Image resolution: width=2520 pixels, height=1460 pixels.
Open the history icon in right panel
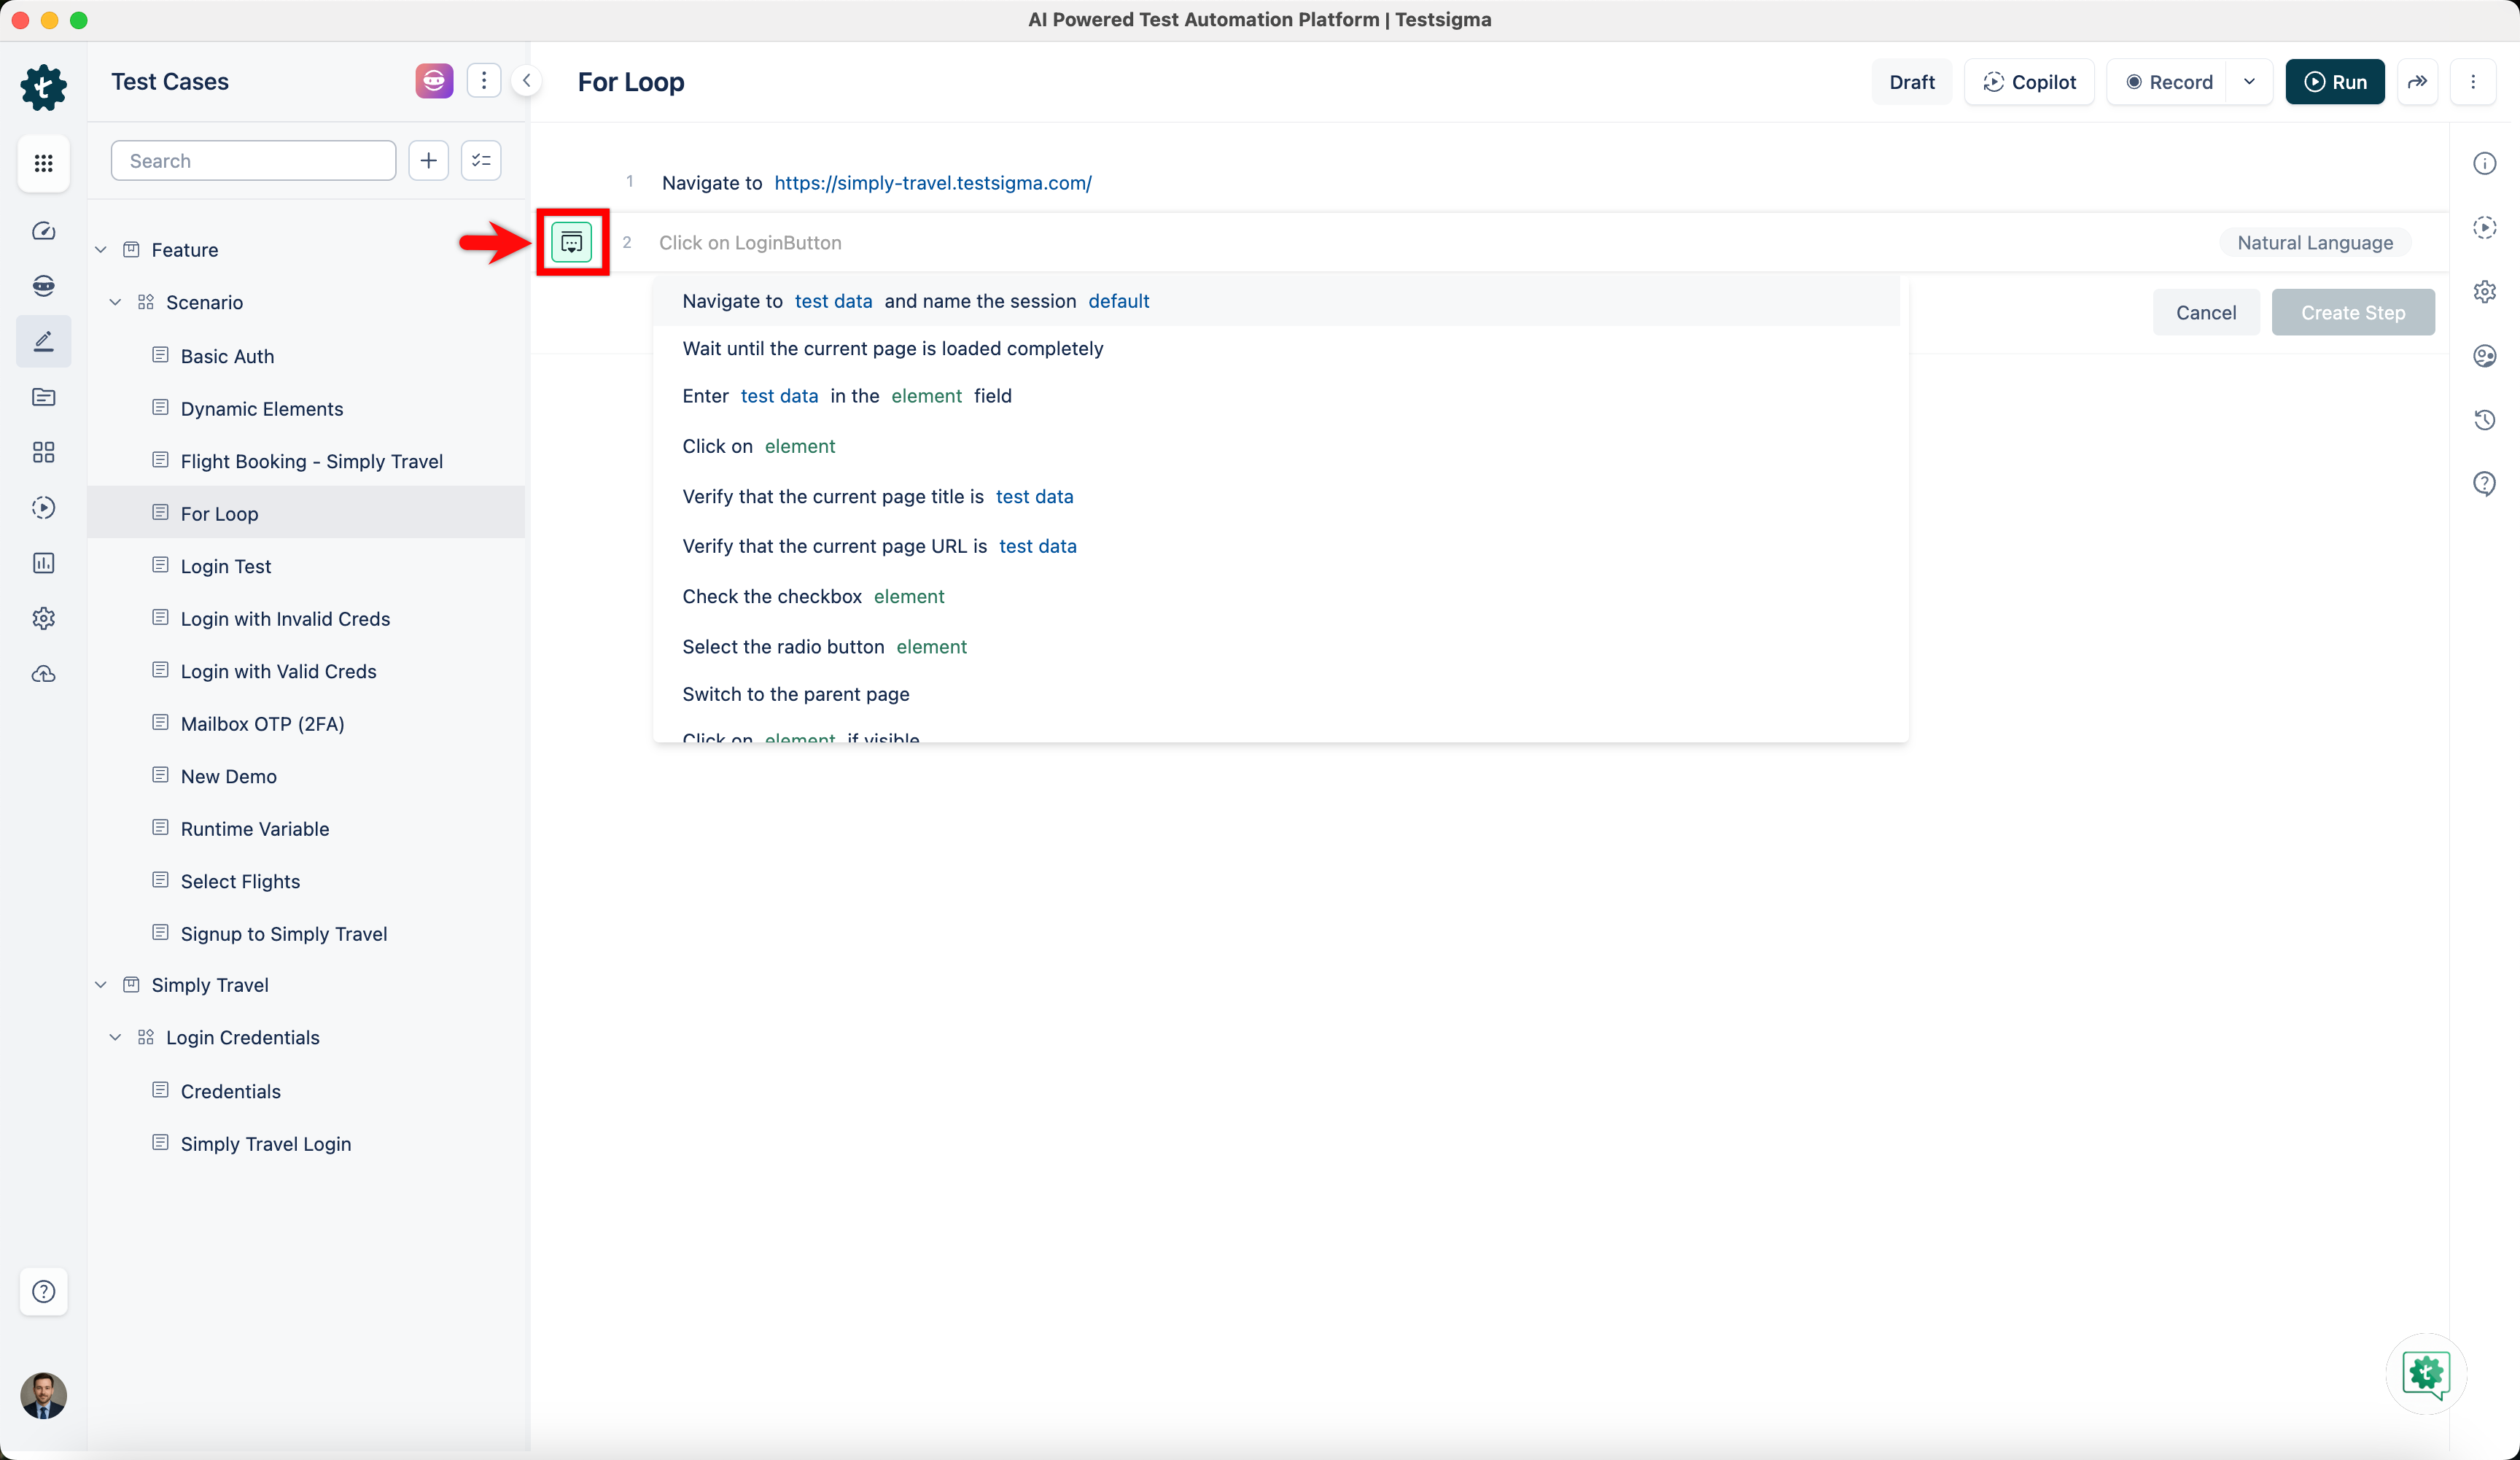click(2484, 420)
